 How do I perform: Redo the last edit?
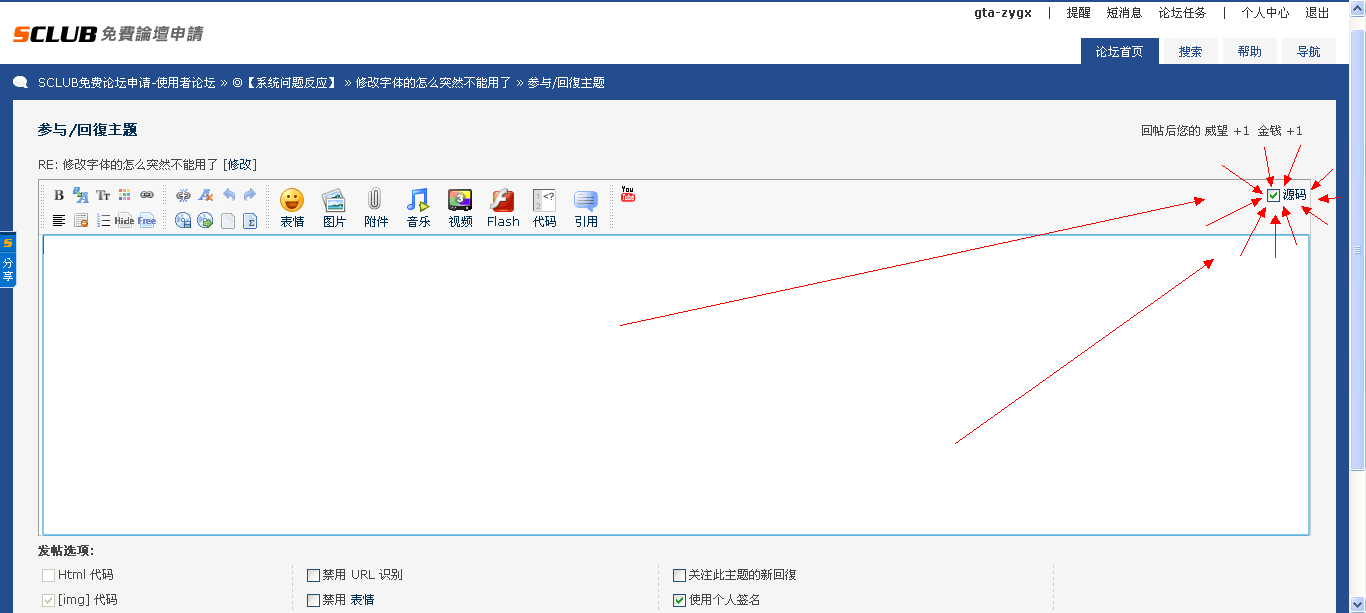250,196
